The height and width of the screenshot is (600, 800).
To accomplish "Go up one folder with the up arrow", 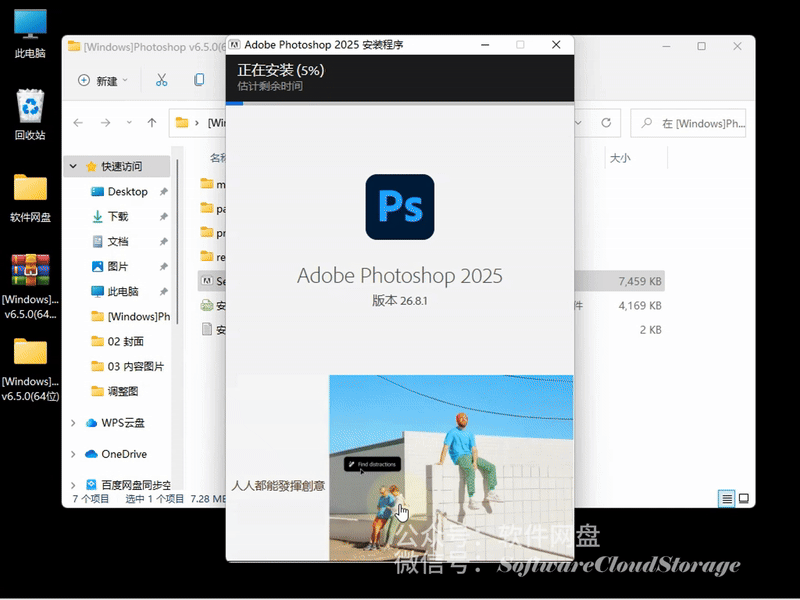I will [x=152, y=123].
